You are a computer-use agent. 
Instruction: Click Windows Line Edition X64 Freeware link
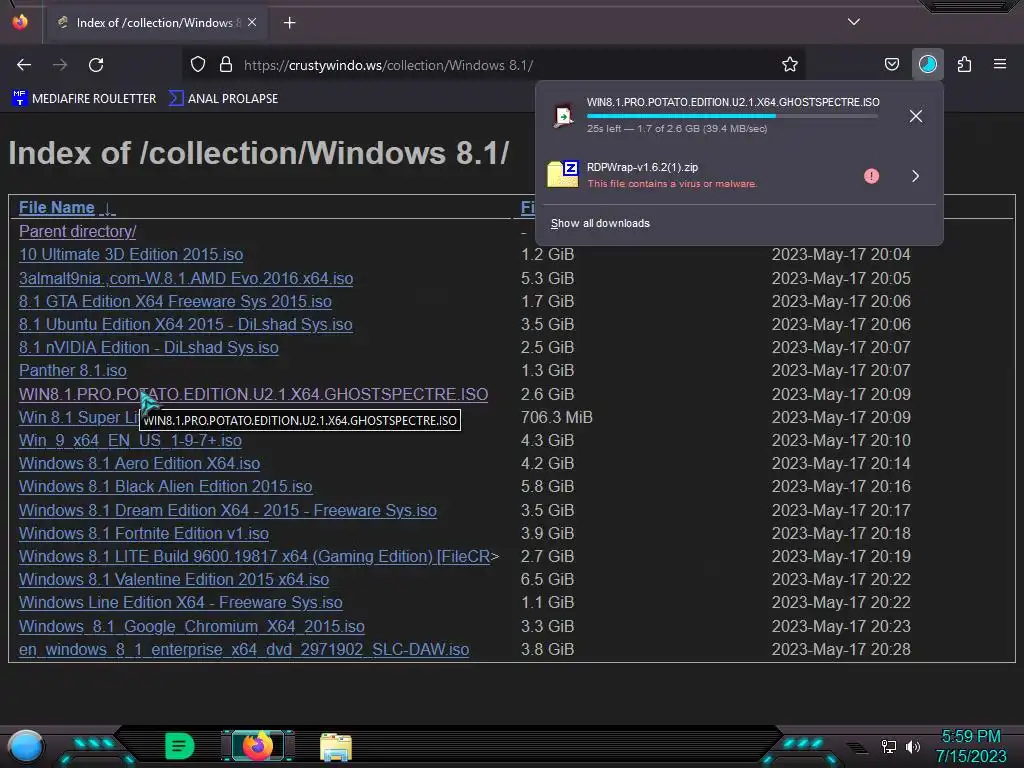[180, 602]
